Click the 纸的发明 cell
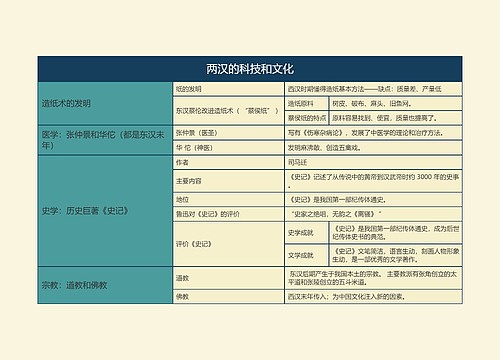500x360 pixels. pyautogui.click(x=228, y=89)
